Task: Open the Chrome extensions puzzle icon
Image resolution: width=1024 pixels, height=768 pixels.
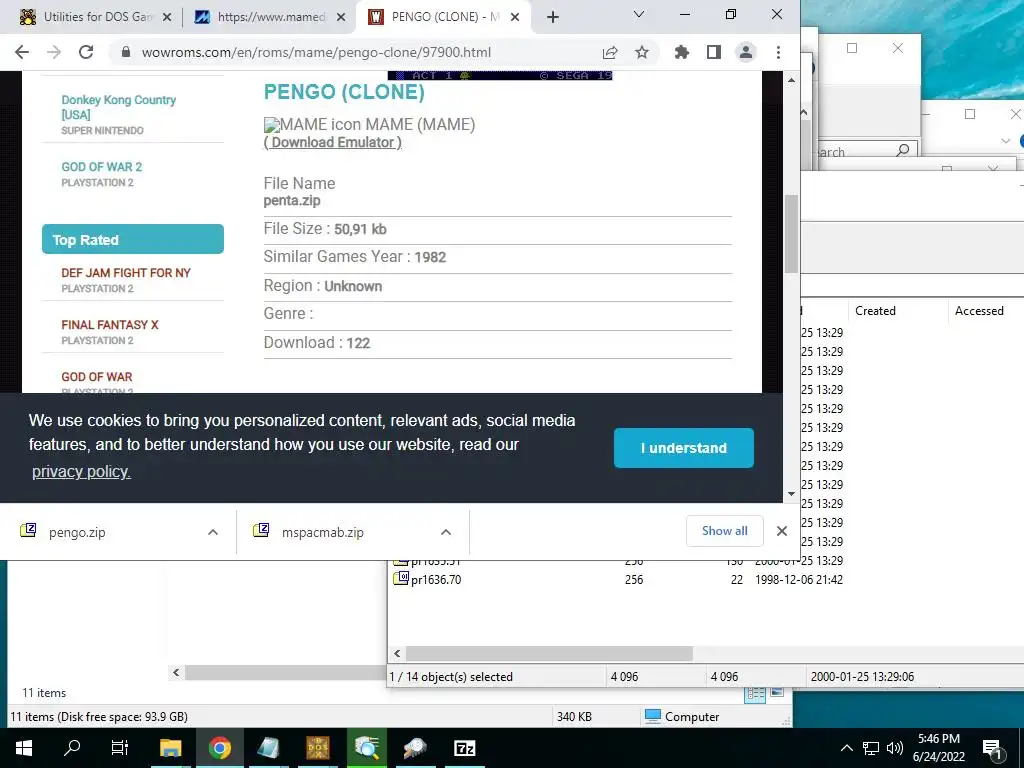Action: (x=682, y=52)
